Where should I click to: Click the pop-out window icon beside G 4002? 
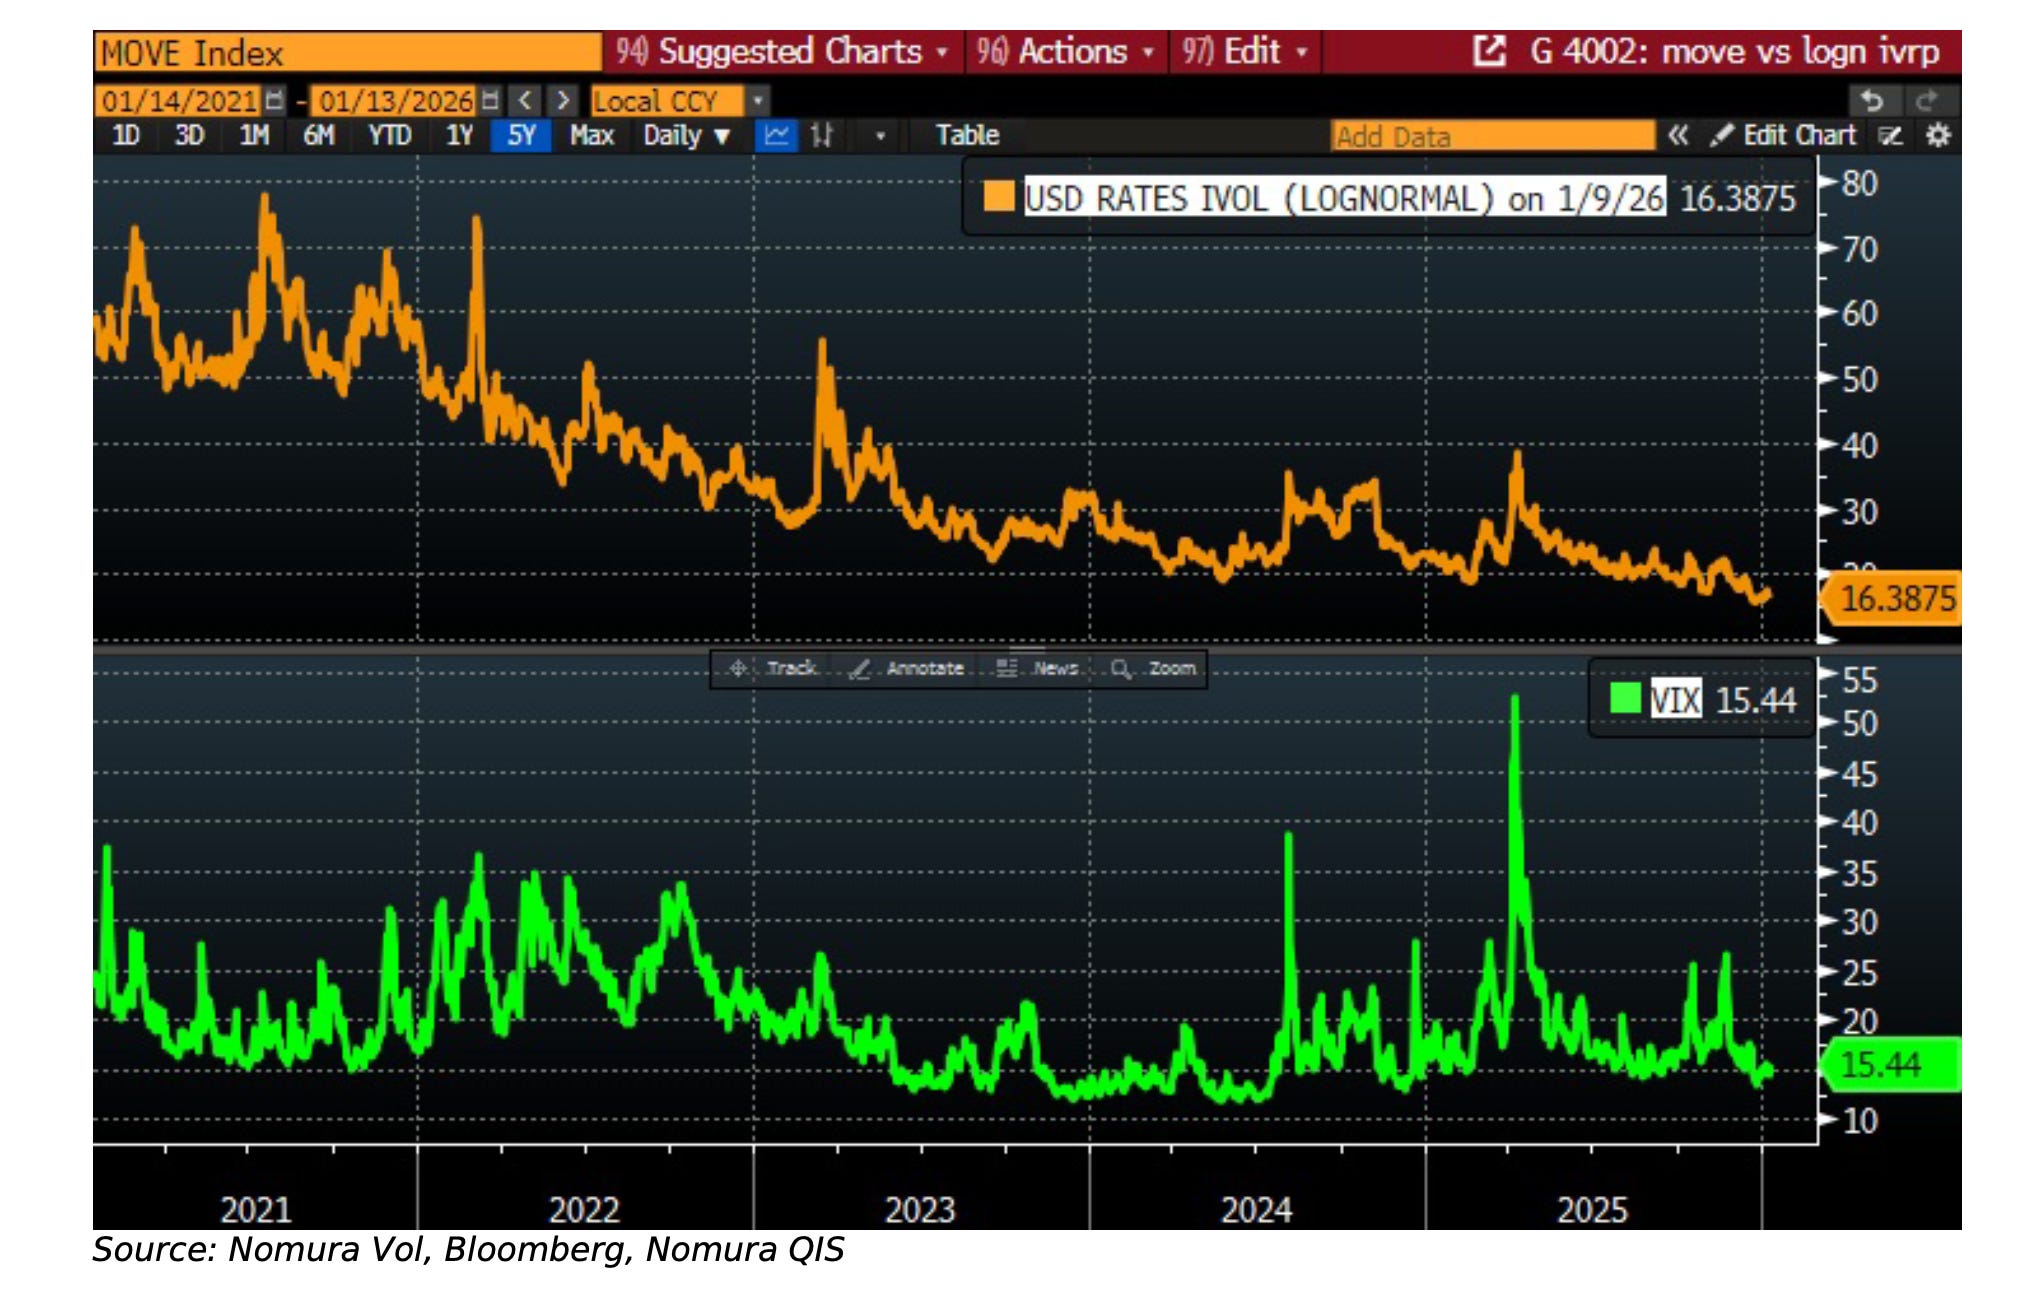tap(1488, 51)
